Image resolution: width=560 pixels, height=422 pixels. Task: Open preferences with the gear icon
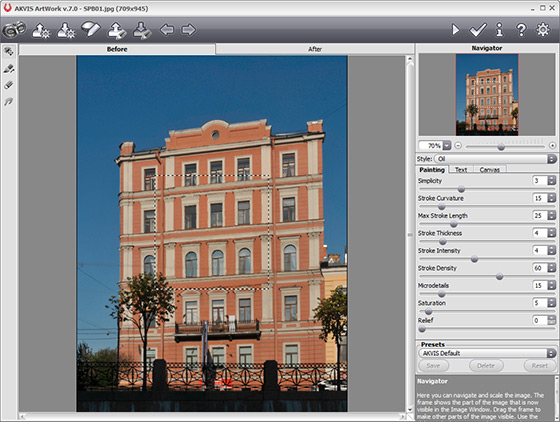pos(543,29)
